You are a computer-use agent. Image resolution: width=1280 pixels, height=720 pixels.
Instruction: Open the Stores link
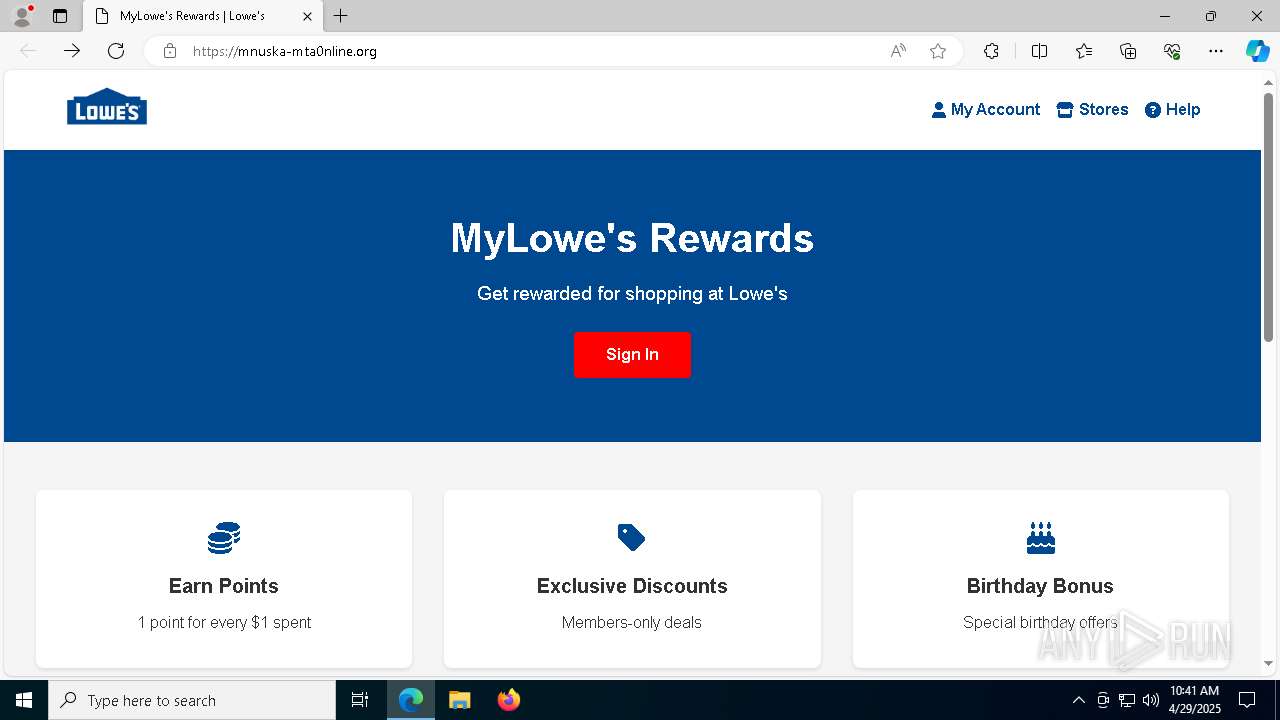tap(1092, 110)
